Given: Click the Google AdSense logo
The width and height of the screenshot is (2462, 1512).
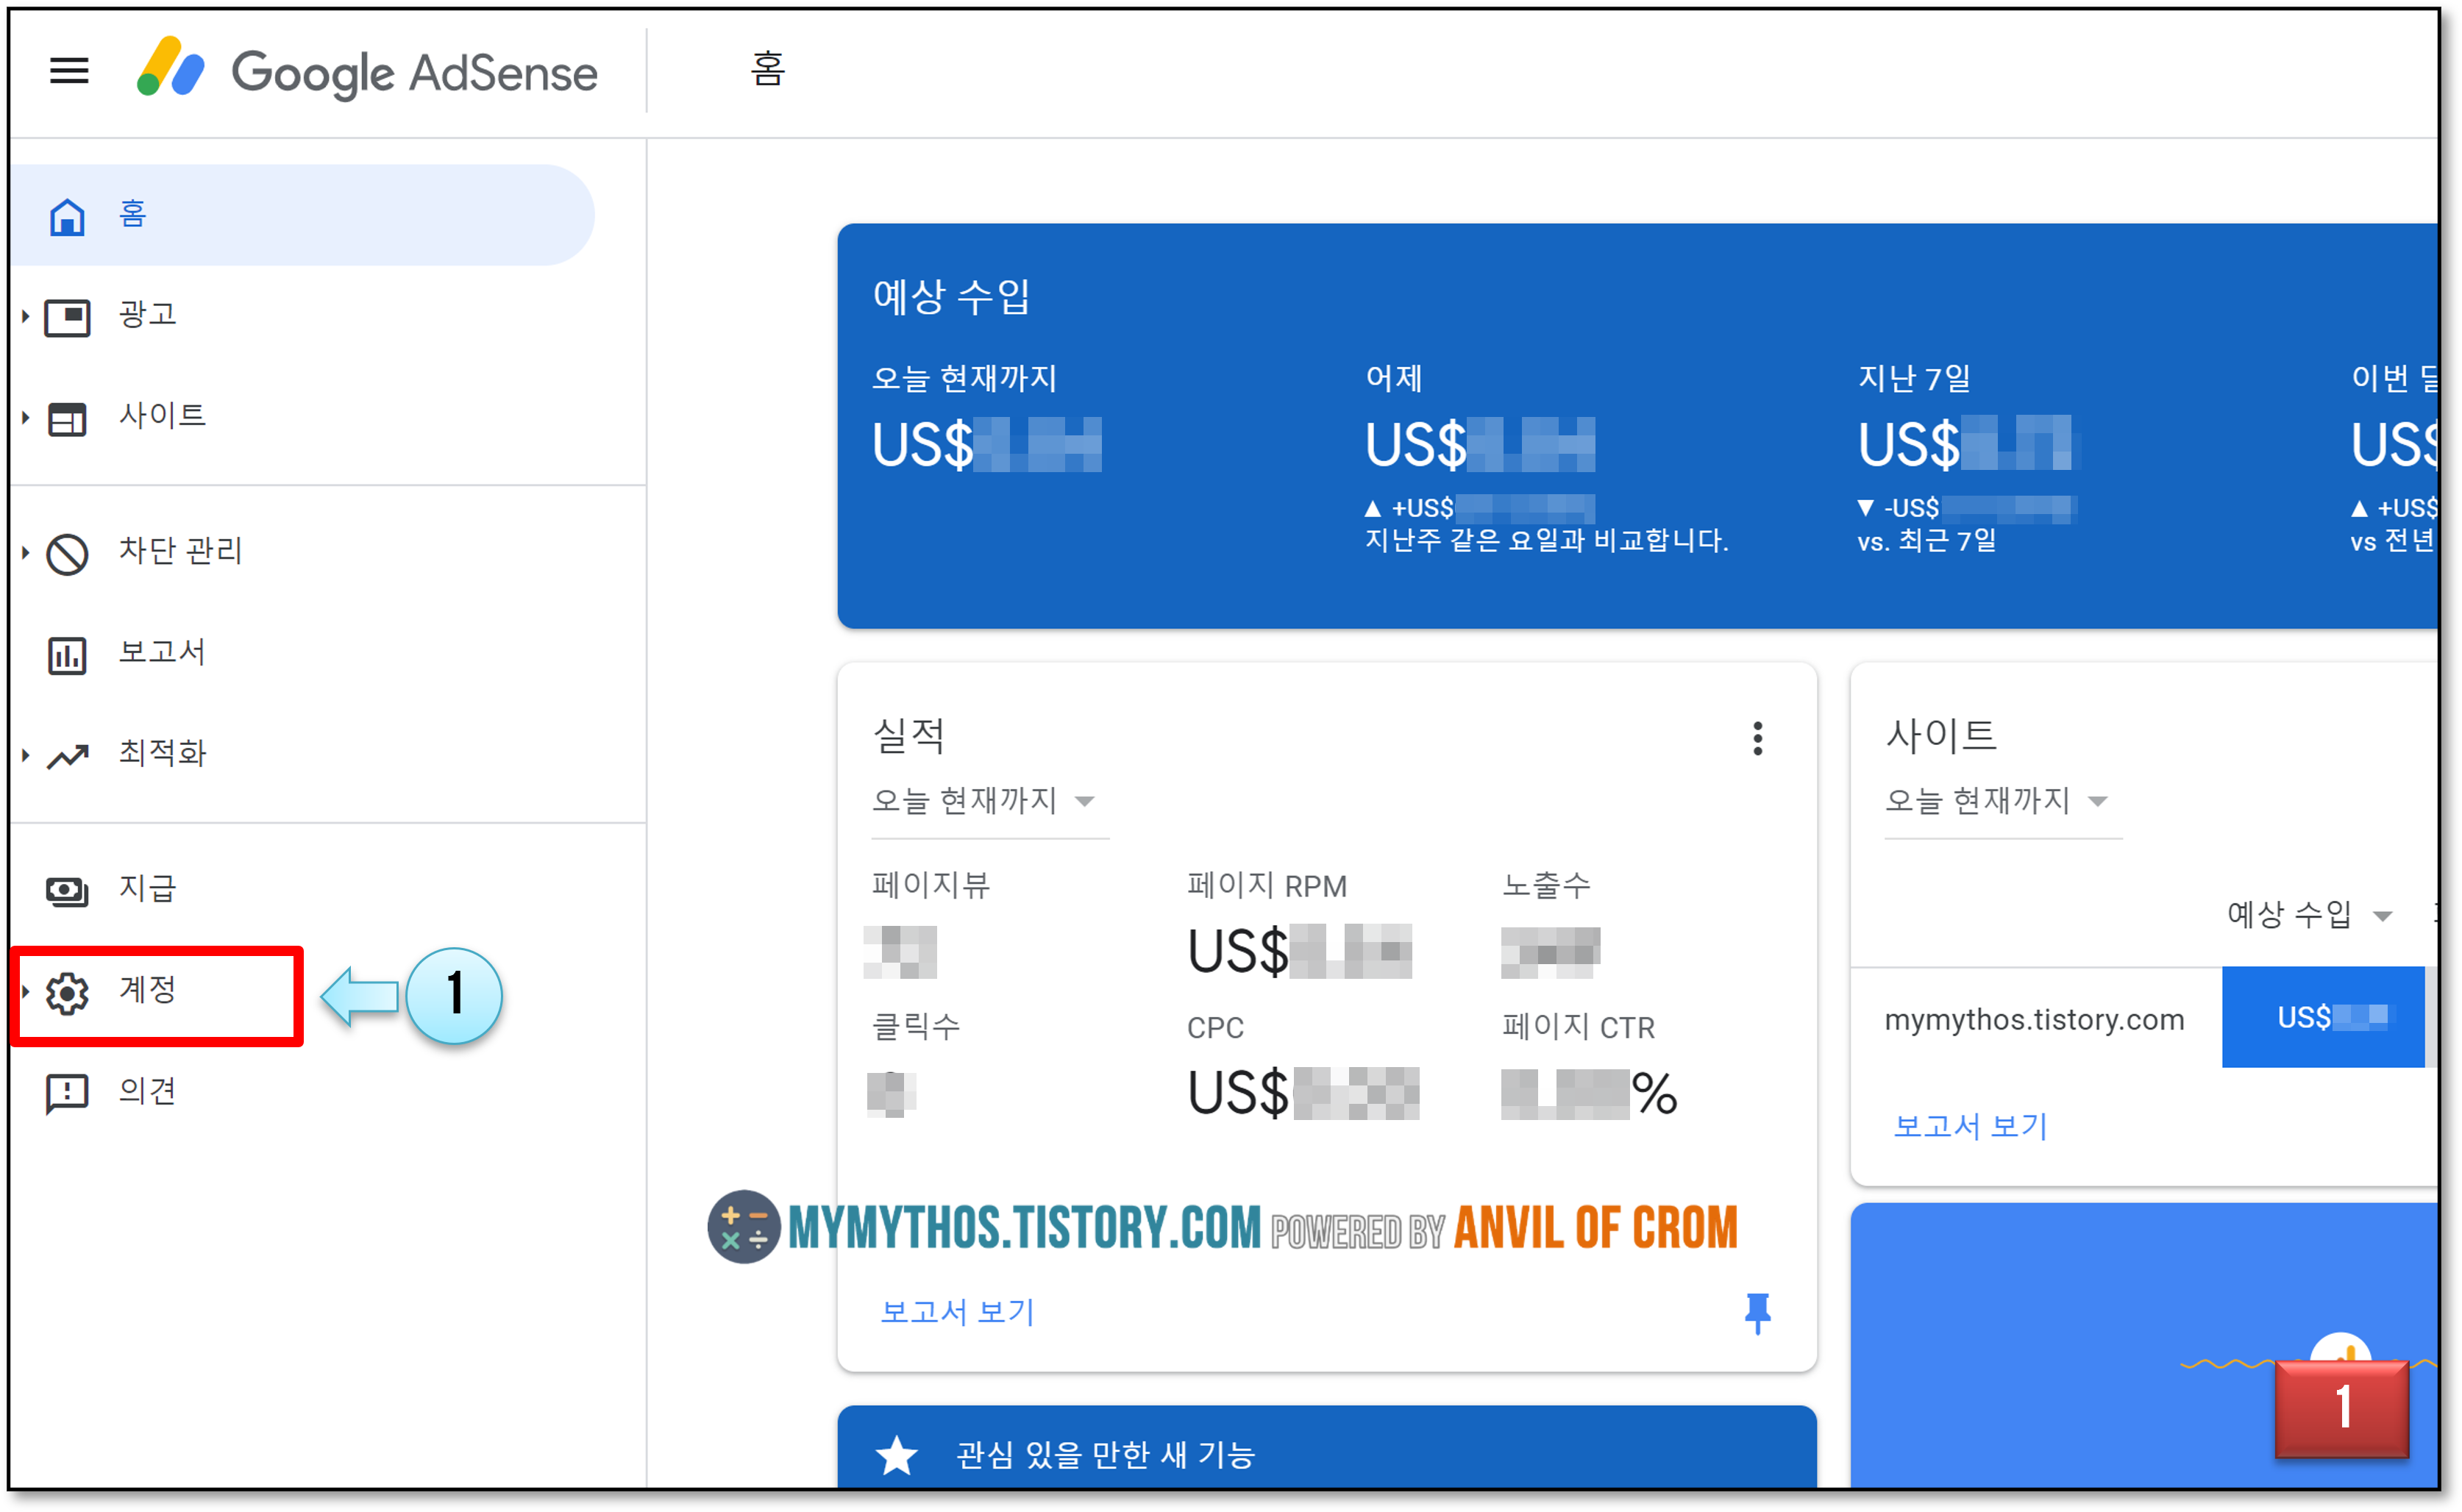Looking at the screenshot, I should pos(366,71).
